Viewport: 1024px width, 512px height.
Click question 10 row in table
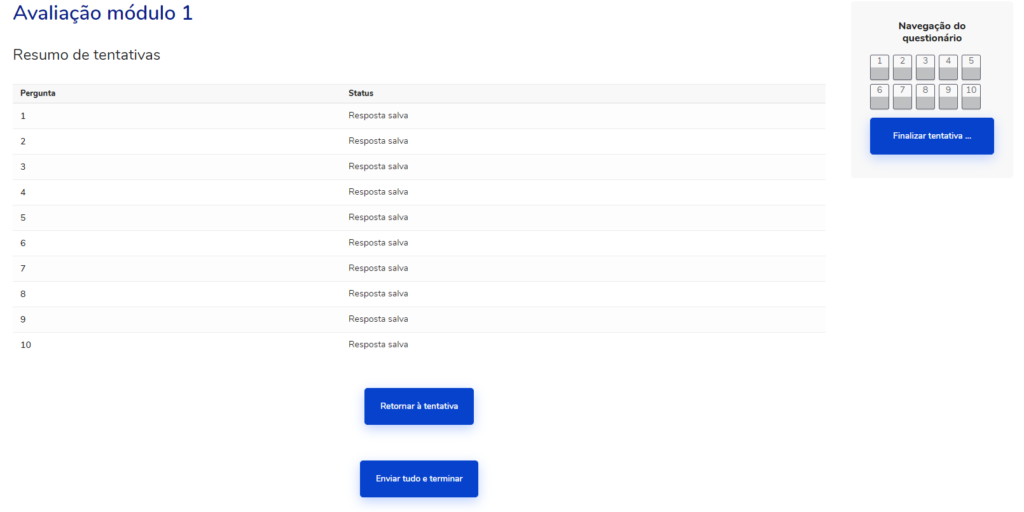tap(419, 345)
